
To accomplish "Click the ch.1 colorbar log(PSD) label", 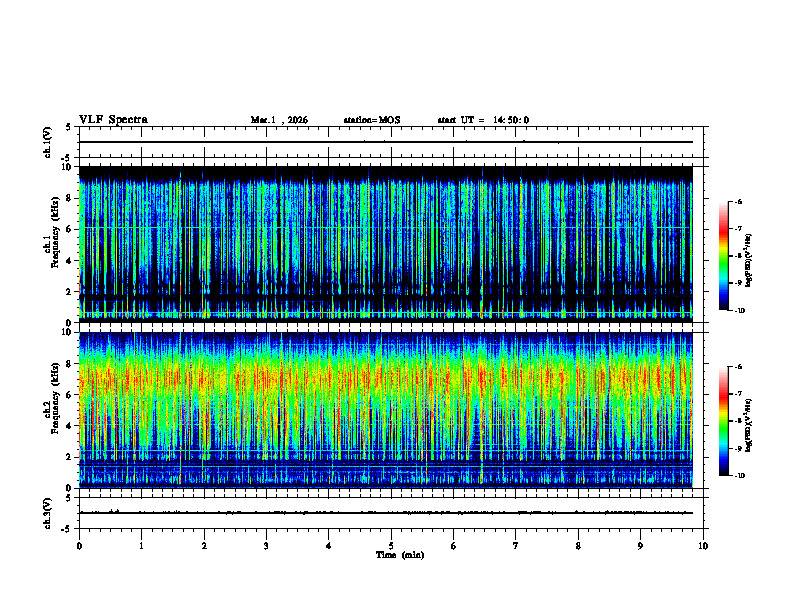I will 749,261.
